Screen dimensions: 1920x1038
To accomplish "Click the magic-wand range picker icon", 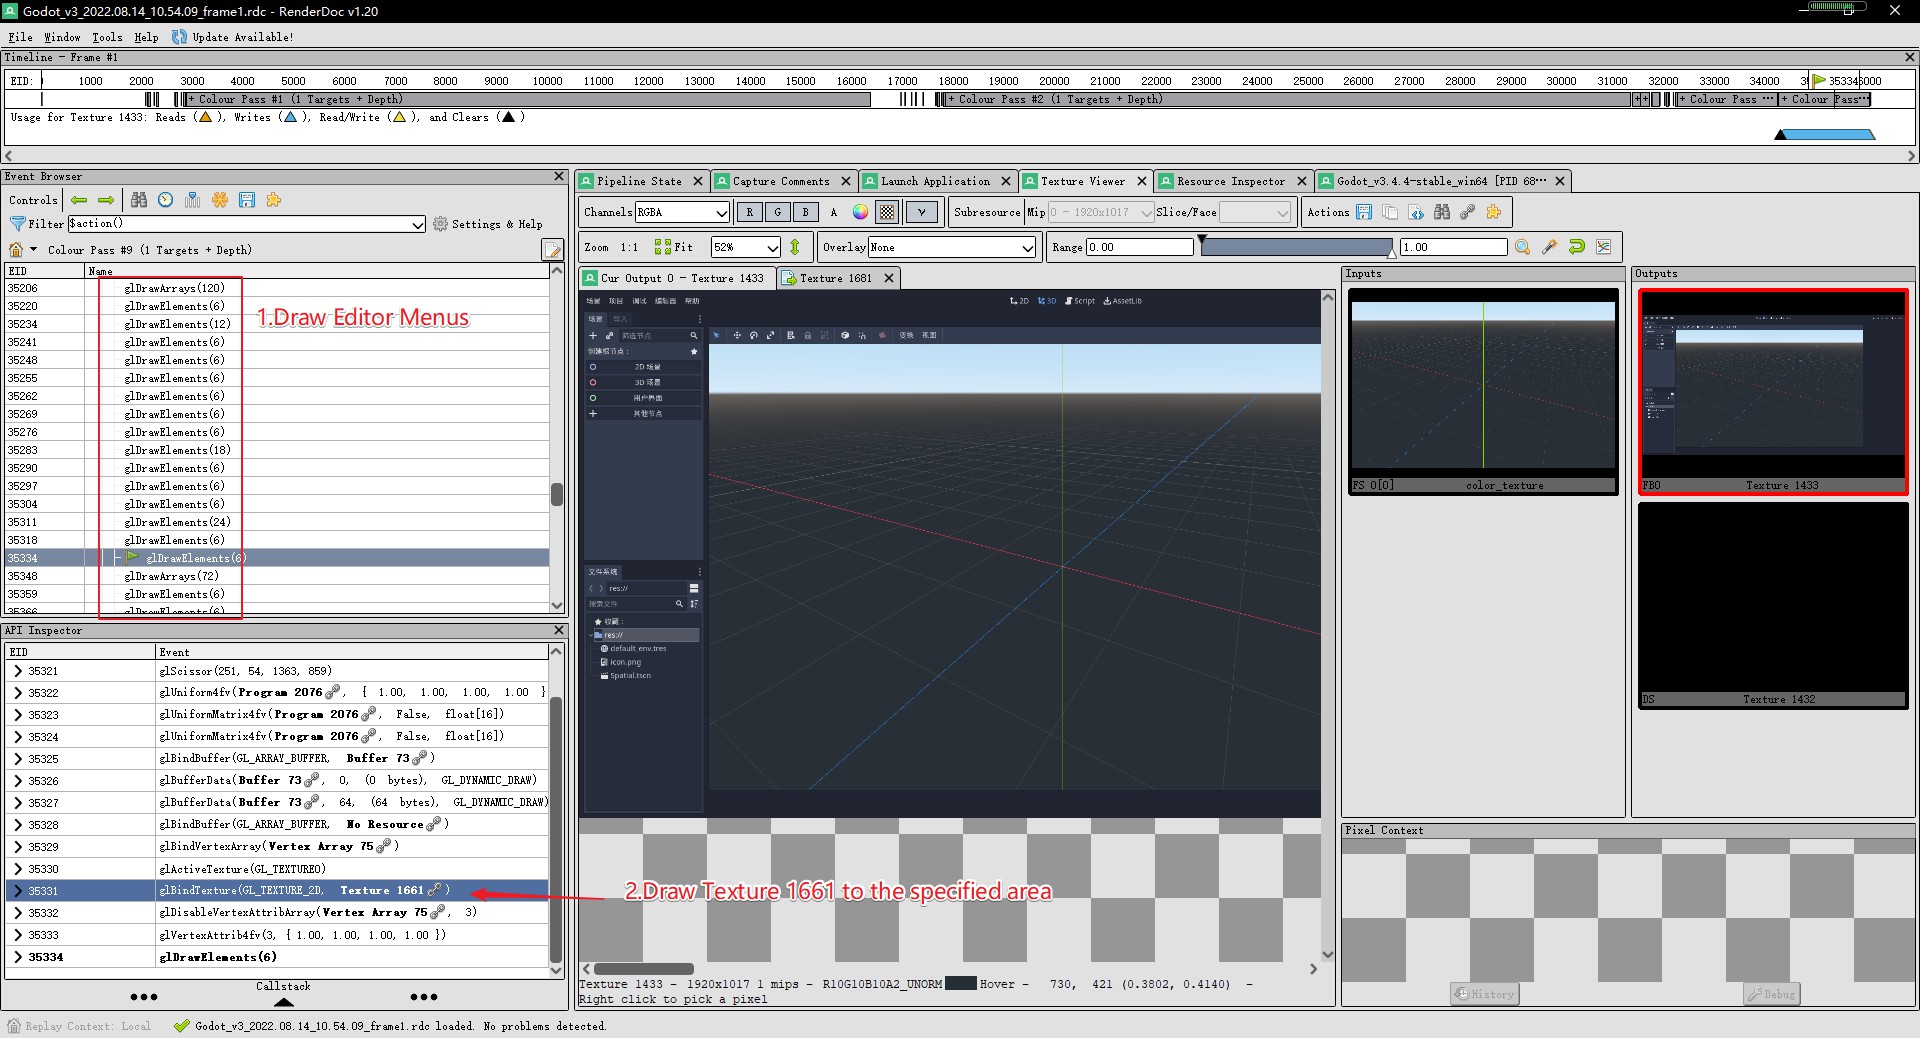I will tap(1550, 247).
